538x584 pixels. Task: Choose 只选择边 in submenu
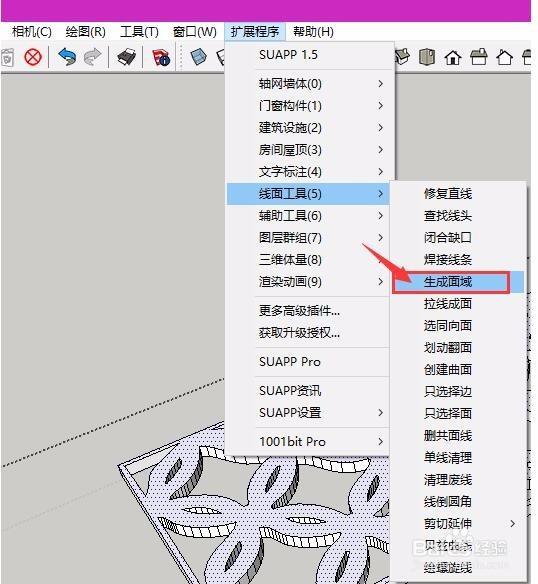pos(458,391)
